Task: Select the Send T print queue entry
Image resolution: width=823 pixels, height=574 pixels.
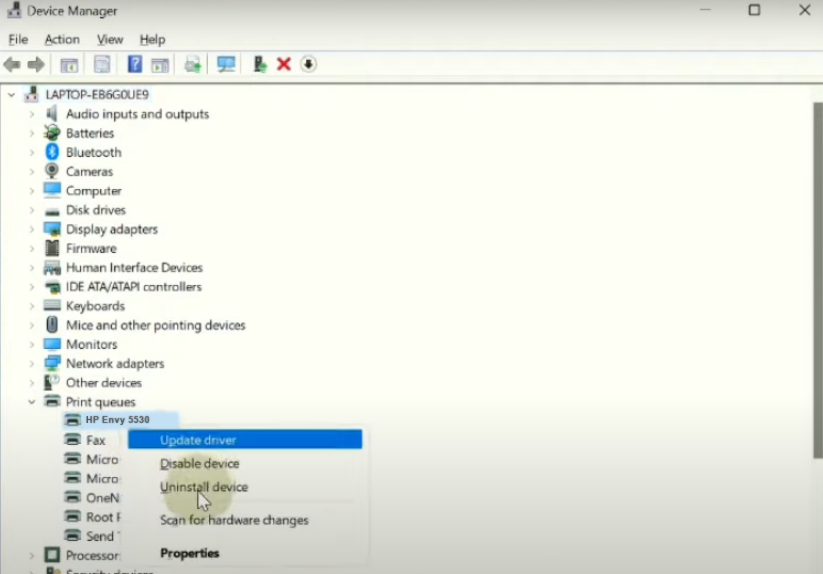Action: [x=103, y=536]
